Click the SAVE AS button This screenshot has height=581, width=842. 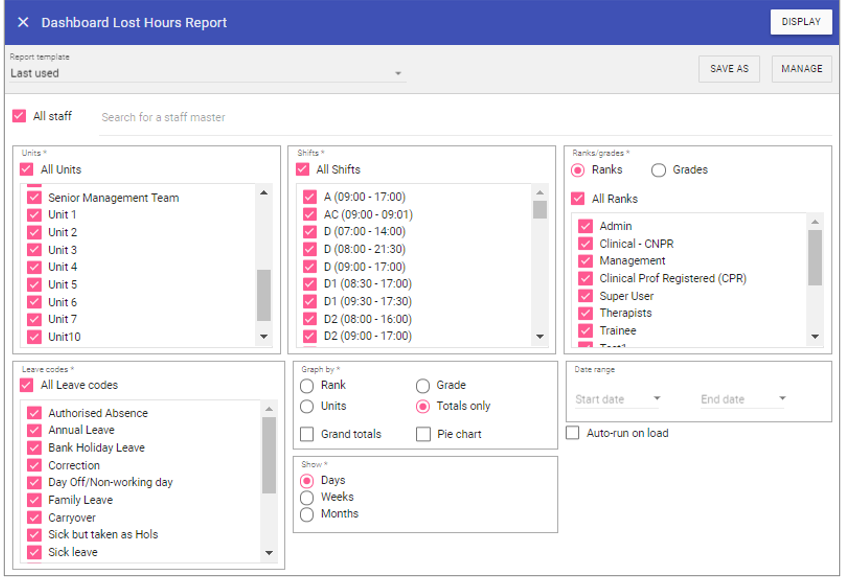[729, 69]
